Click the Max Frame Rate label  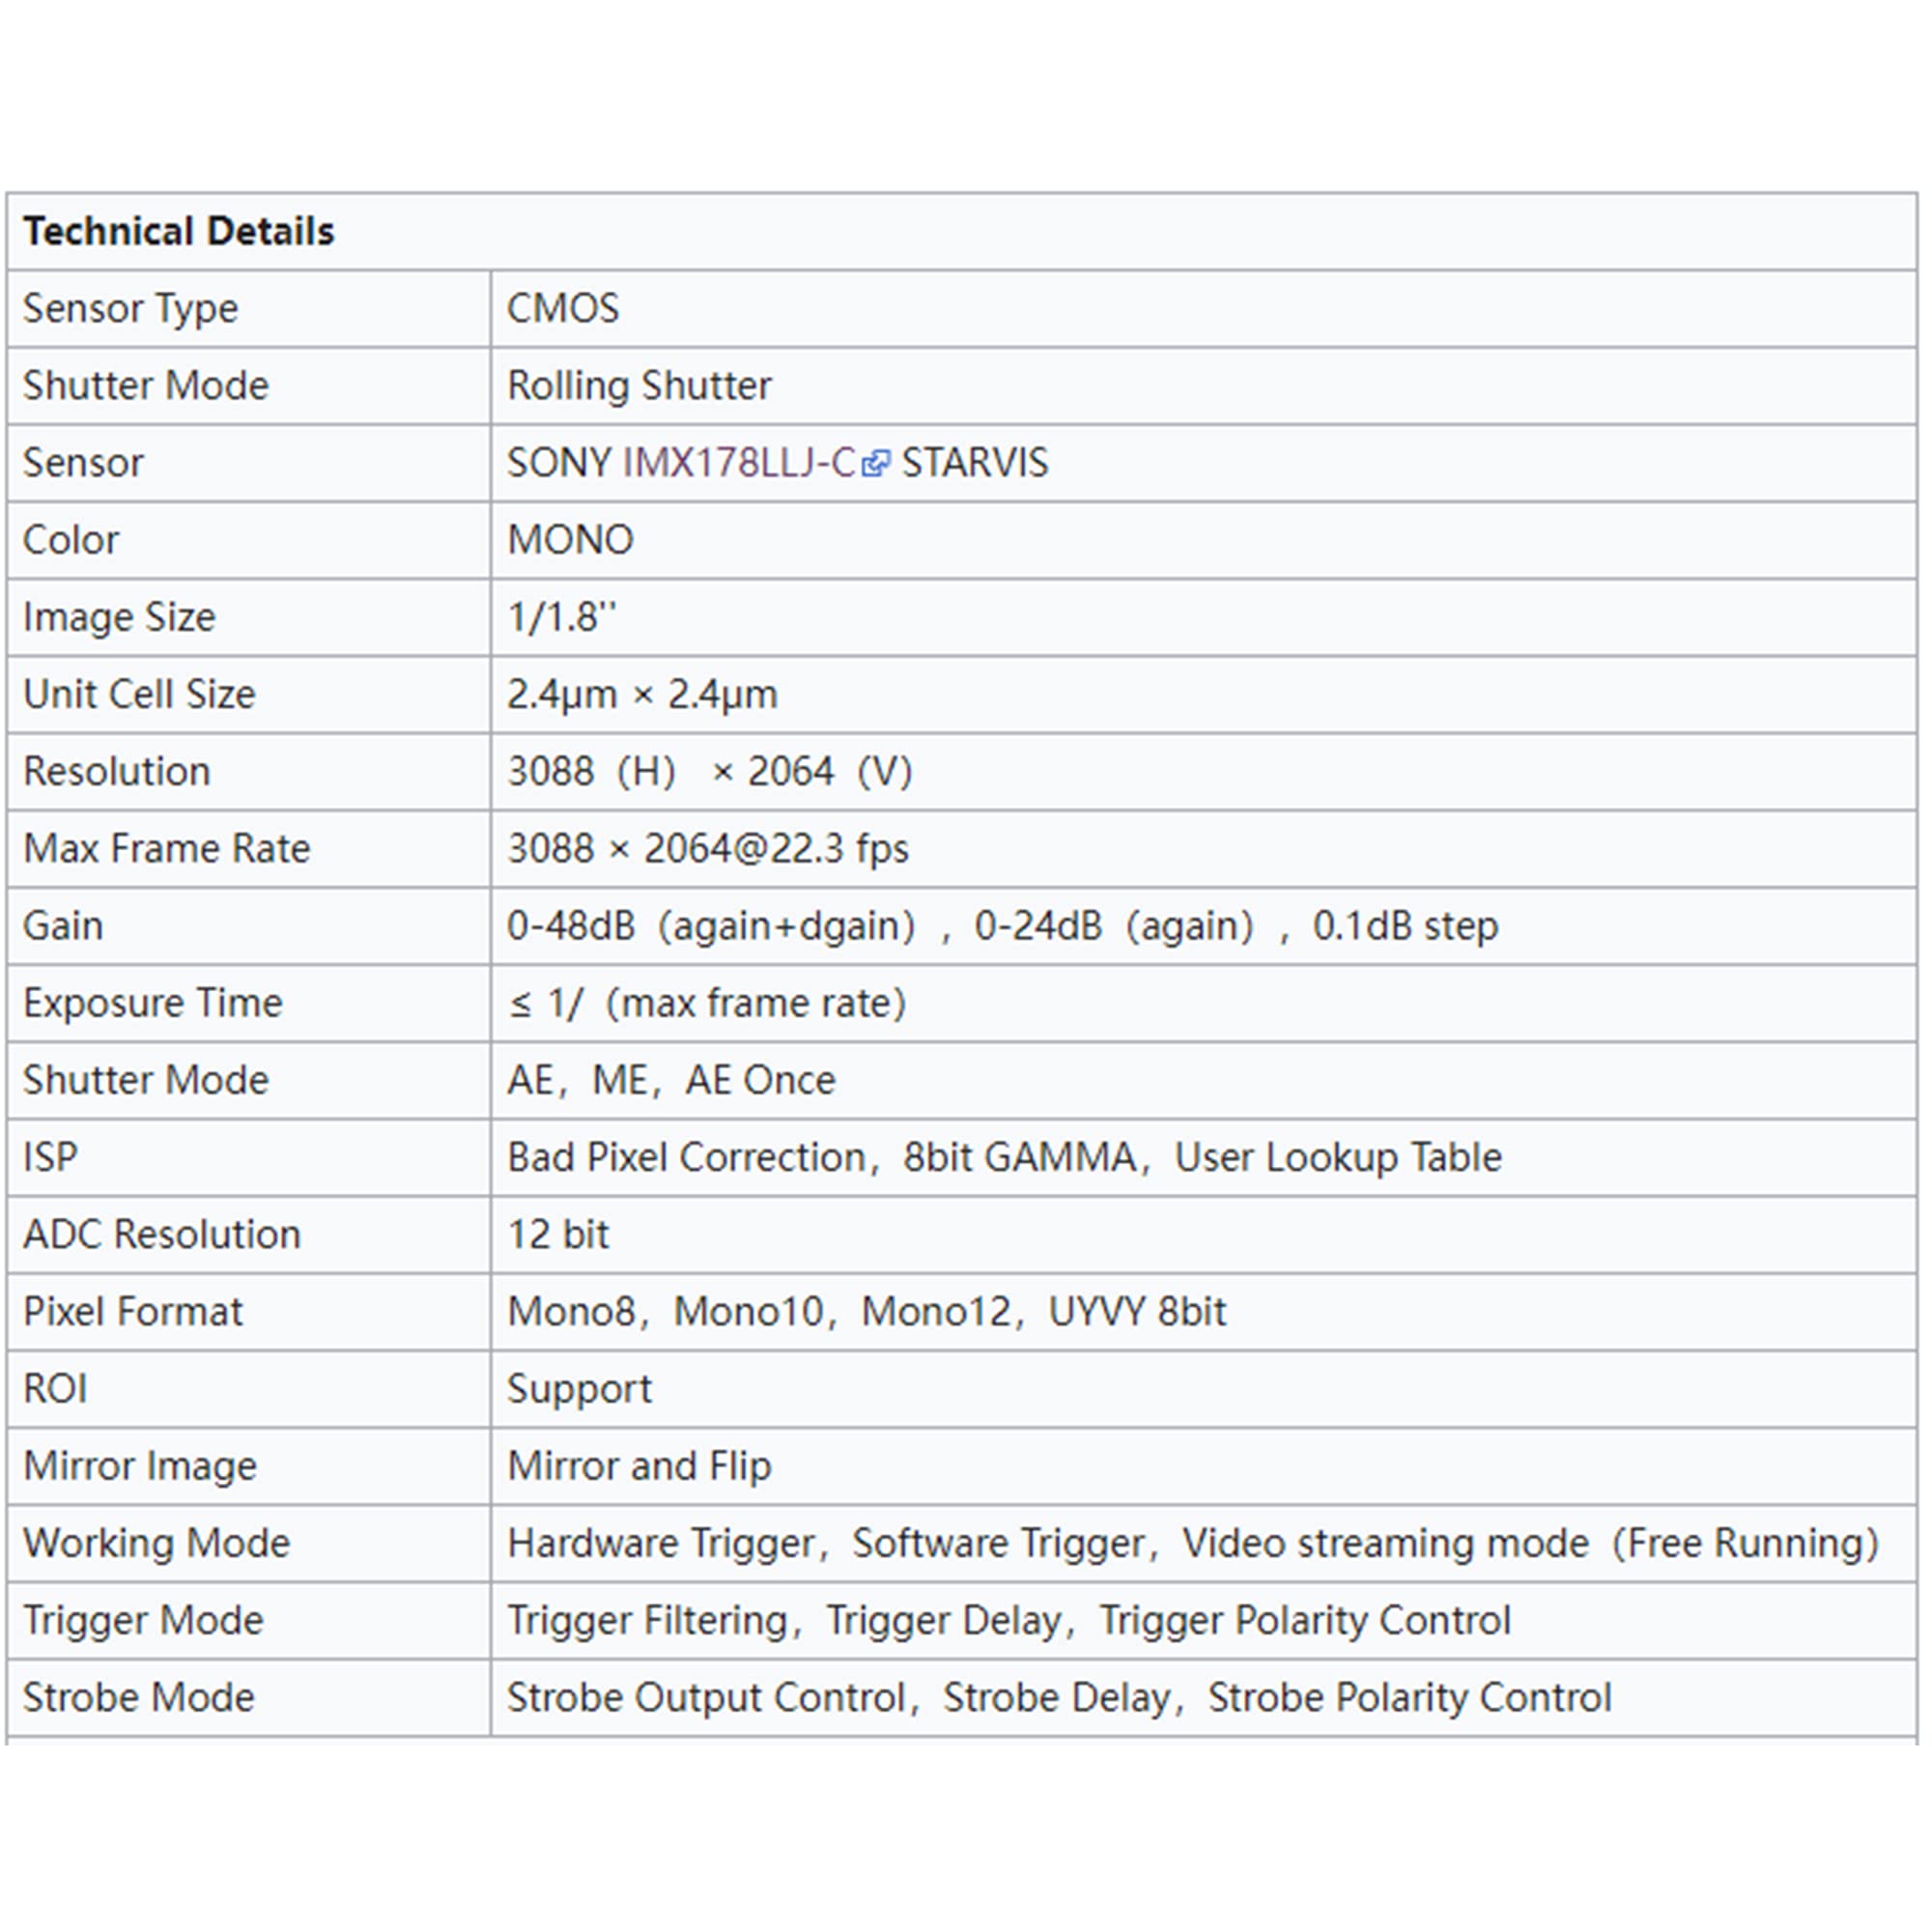[167, 849]
